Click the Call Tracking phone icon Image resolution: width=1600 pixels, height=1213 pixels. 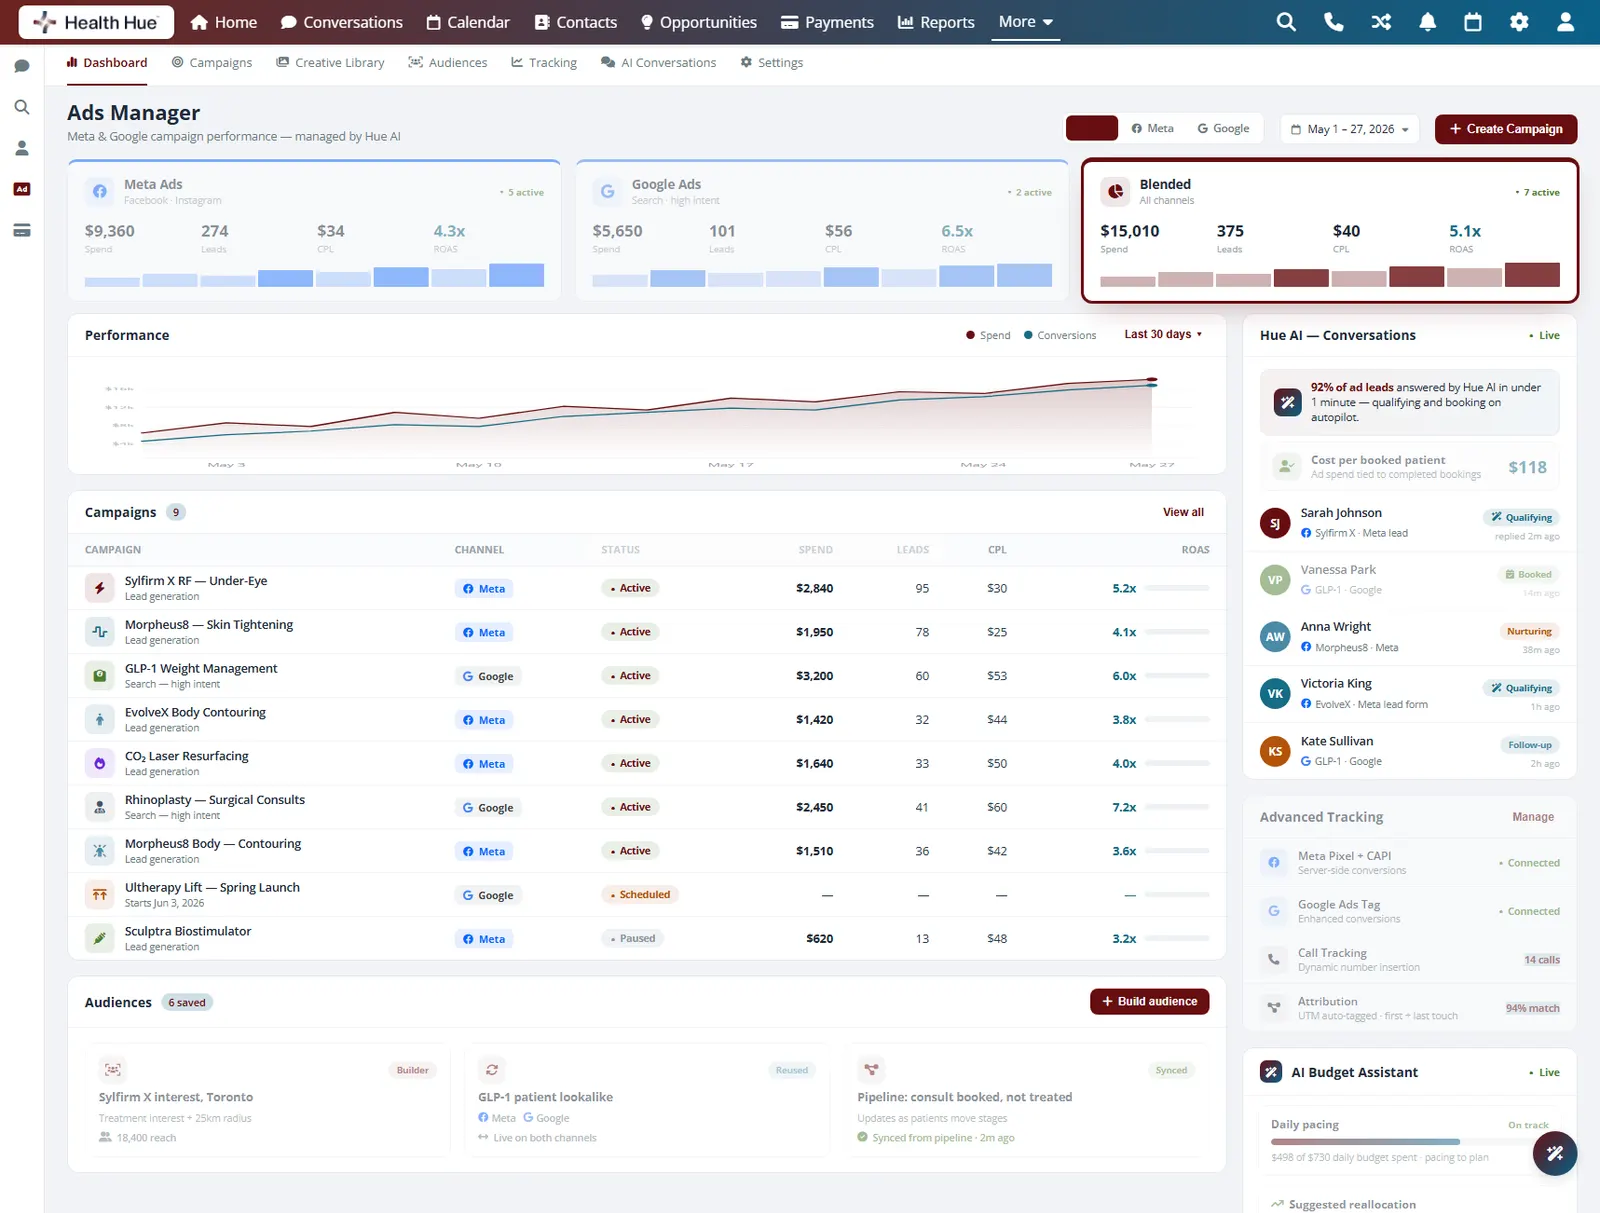click(x=1274, y=959)
